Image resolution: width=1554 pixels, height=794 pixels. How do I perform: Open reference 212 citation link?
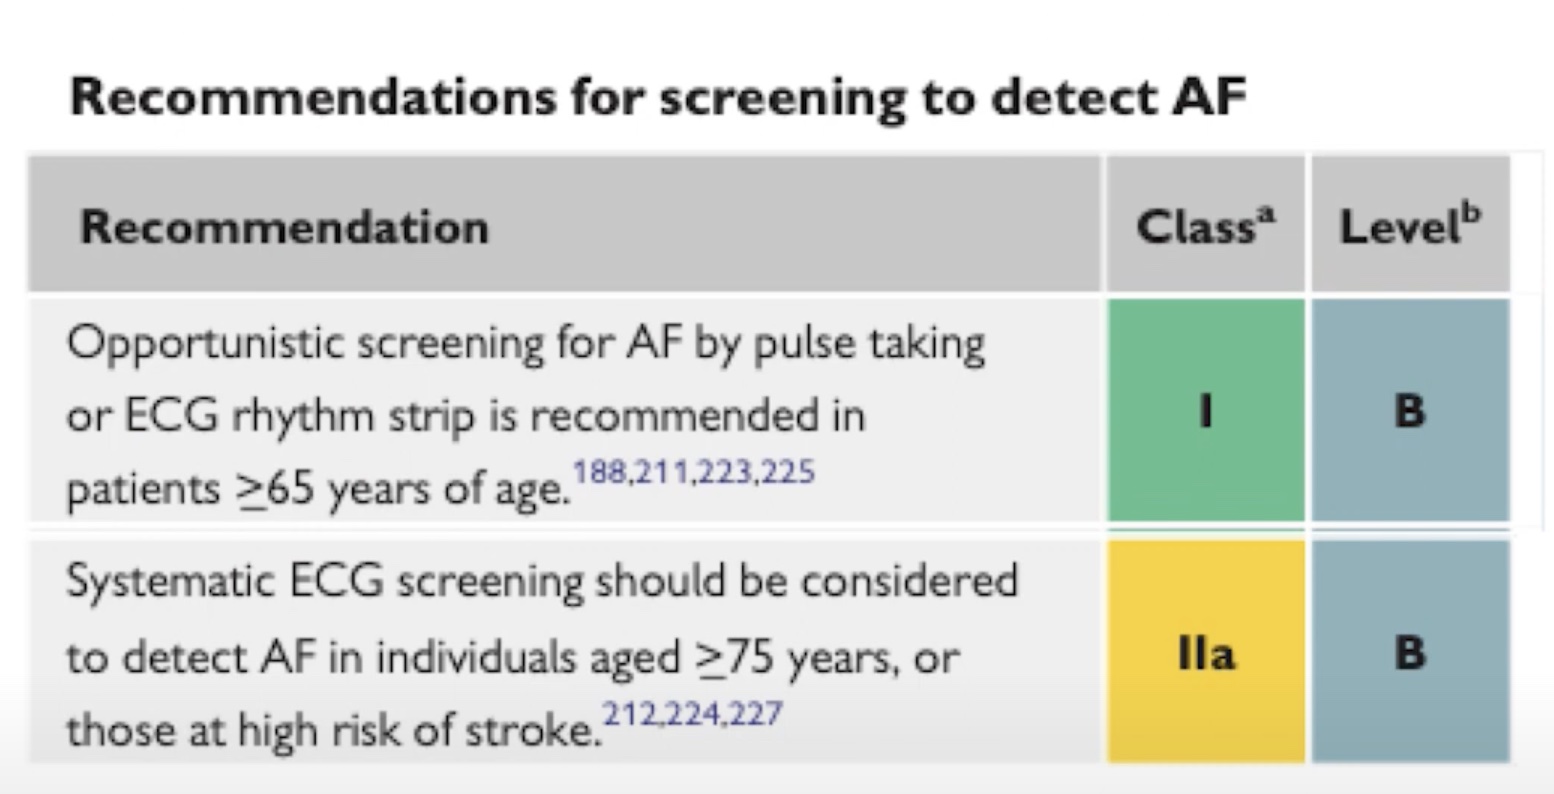point(630,714)
